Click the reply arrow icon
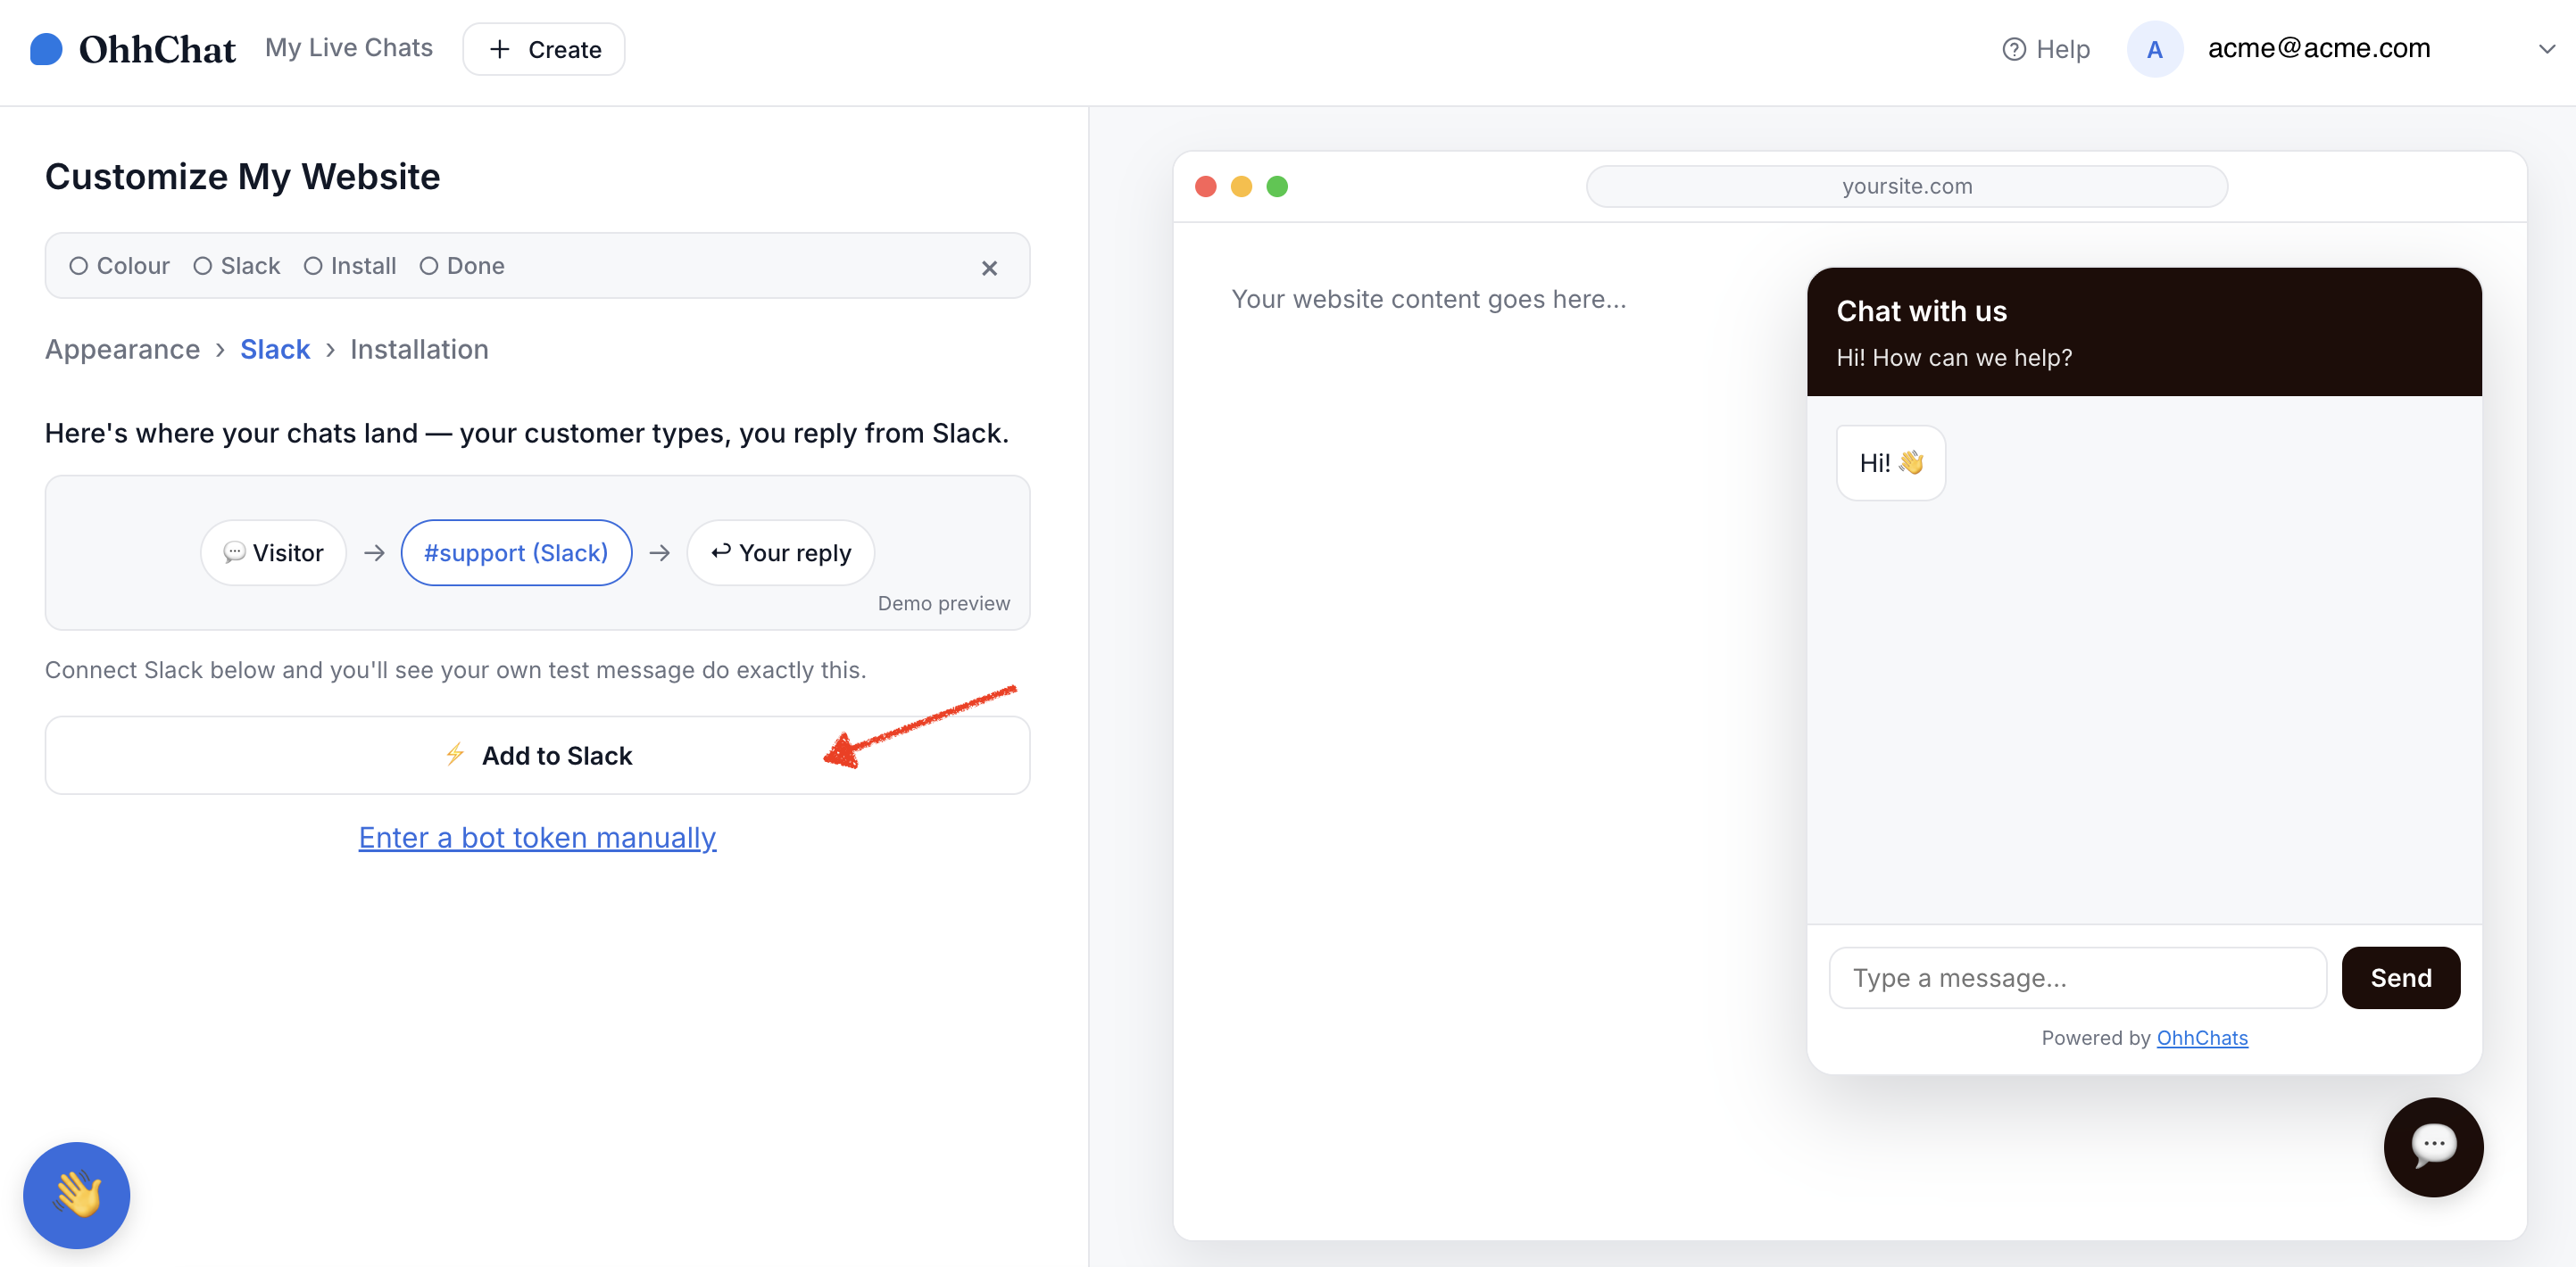 [720, 551]
